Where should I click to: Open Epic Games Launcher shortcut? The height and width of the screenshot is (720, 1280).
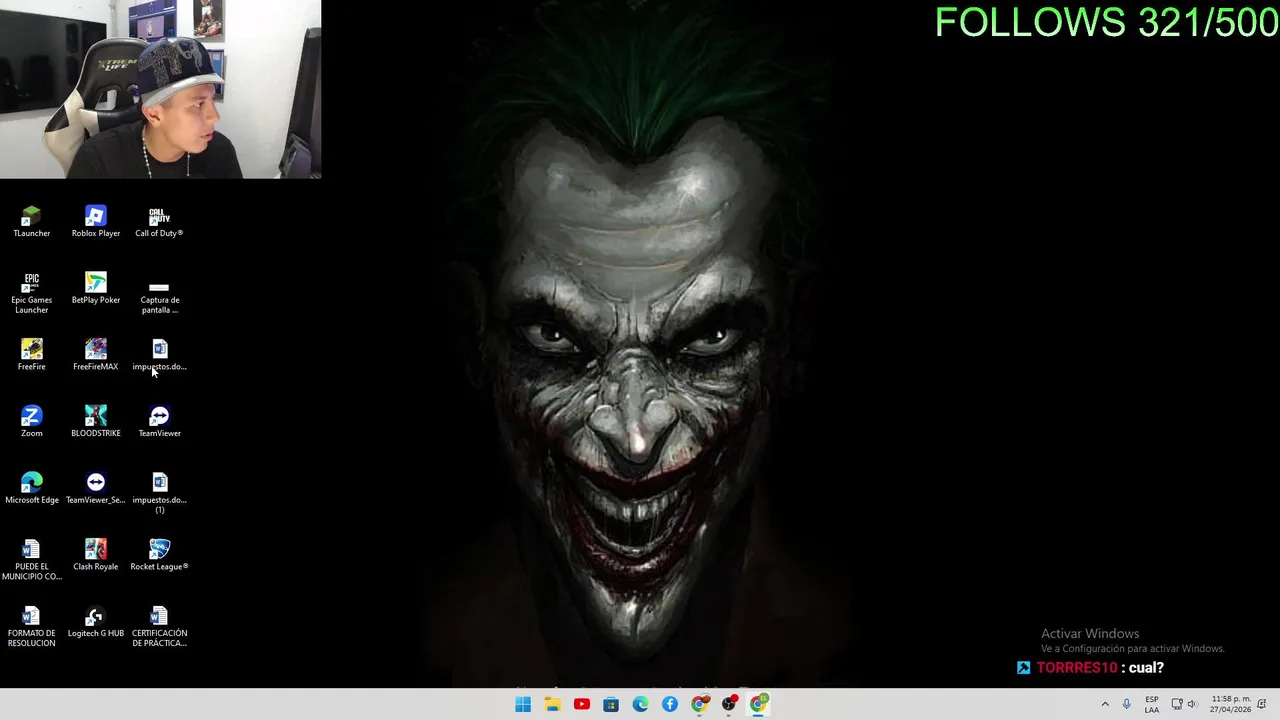click(31, 293)
